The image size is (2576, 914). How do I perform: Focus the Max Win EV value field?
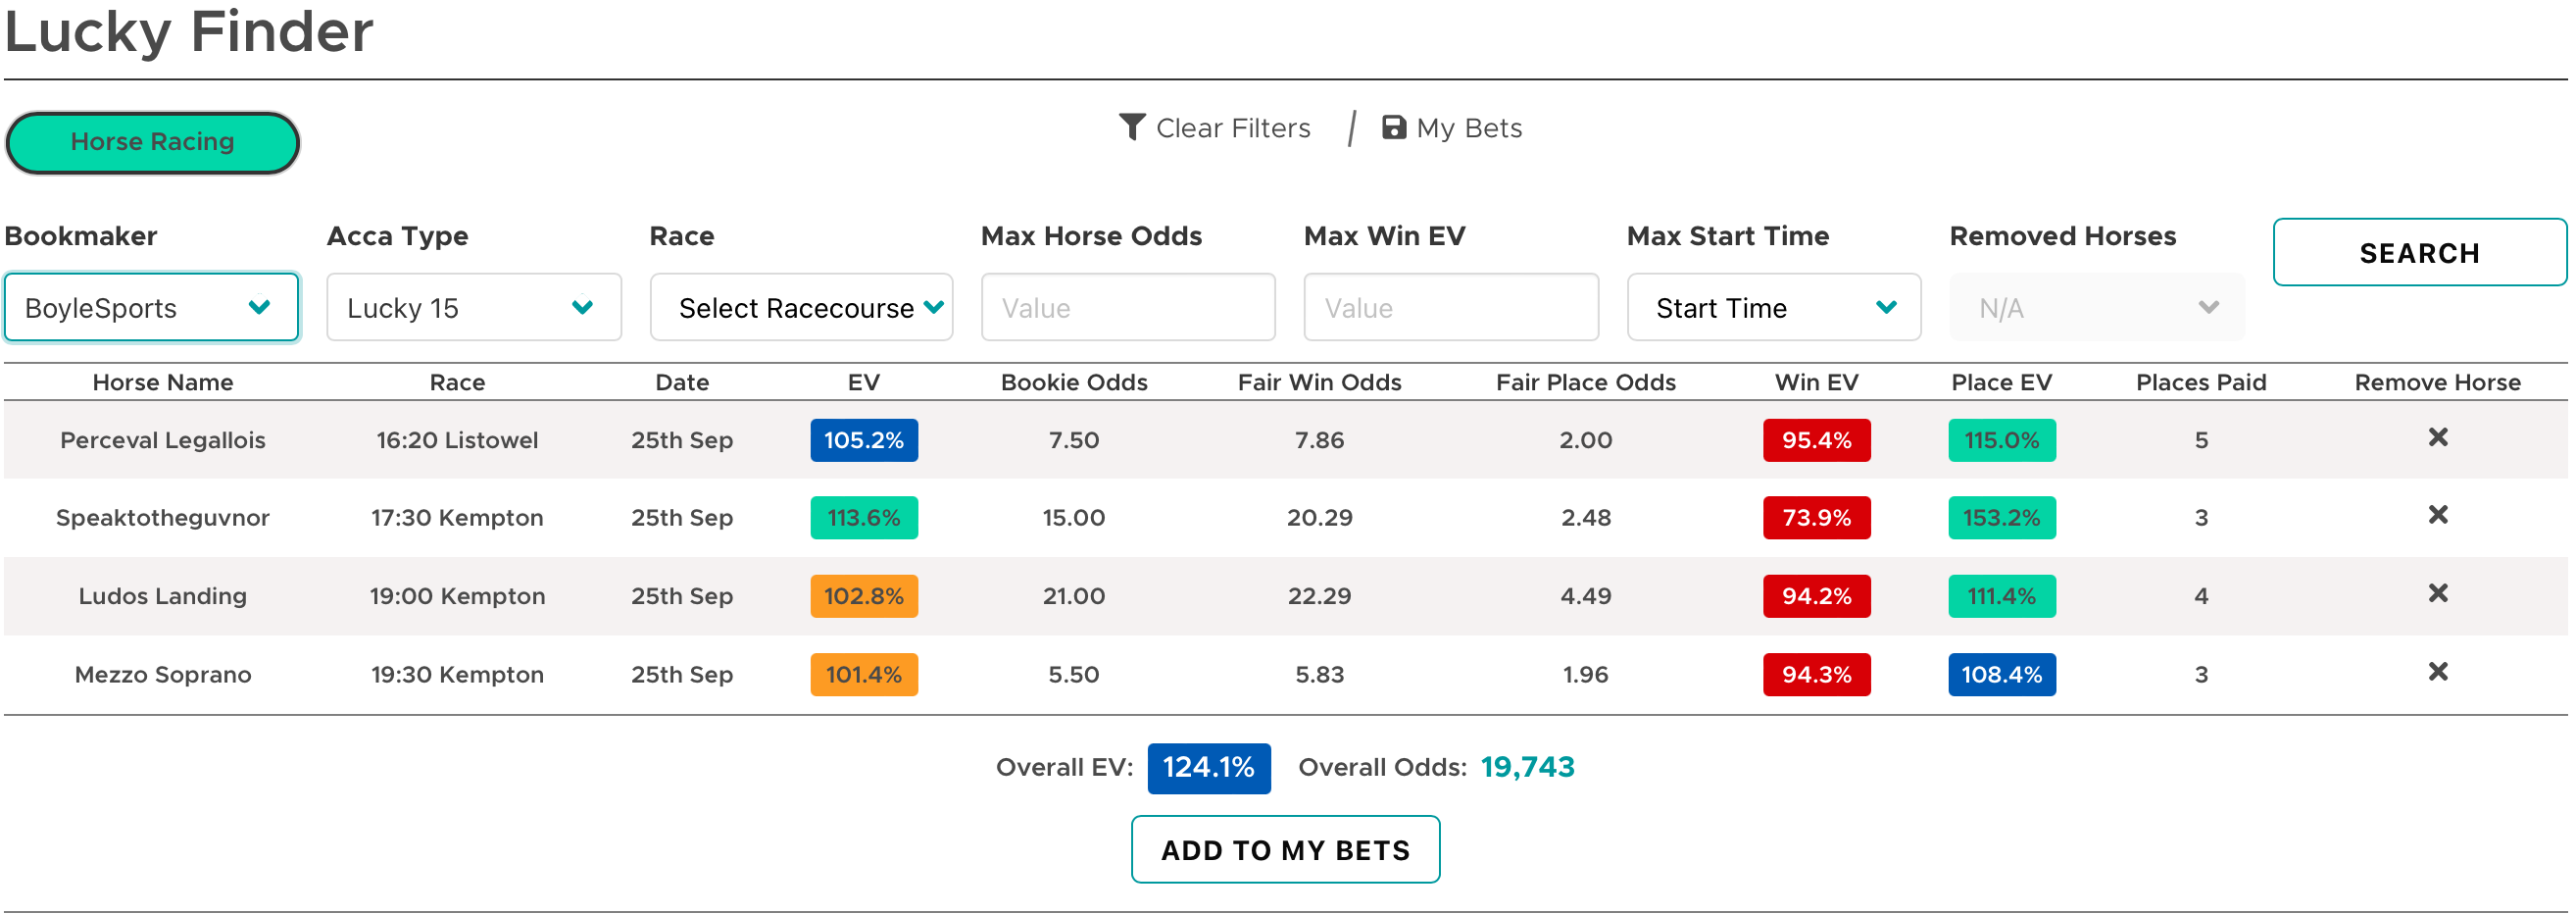[x=1450, y=307]
